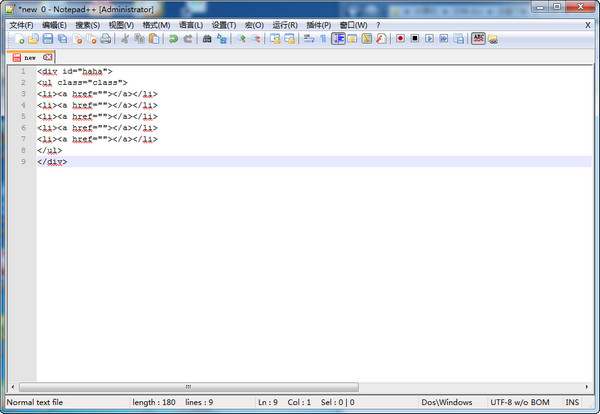Screen dimensions: 600x414
Task: Click the New file toolbar icon
Action: [18, 39]
